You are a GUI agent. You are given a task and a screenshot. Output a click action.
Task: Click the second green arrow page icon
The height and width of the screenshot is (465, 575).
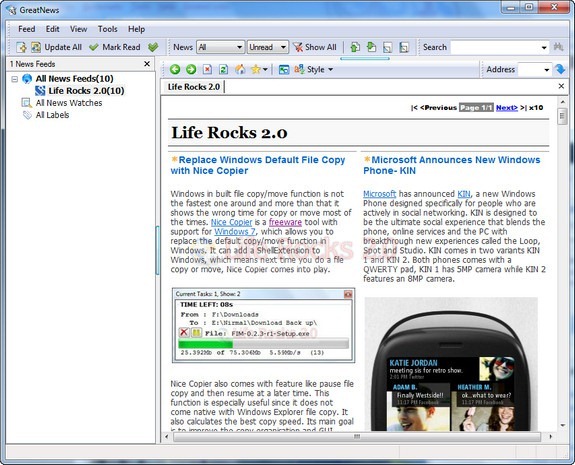point(371,47)
